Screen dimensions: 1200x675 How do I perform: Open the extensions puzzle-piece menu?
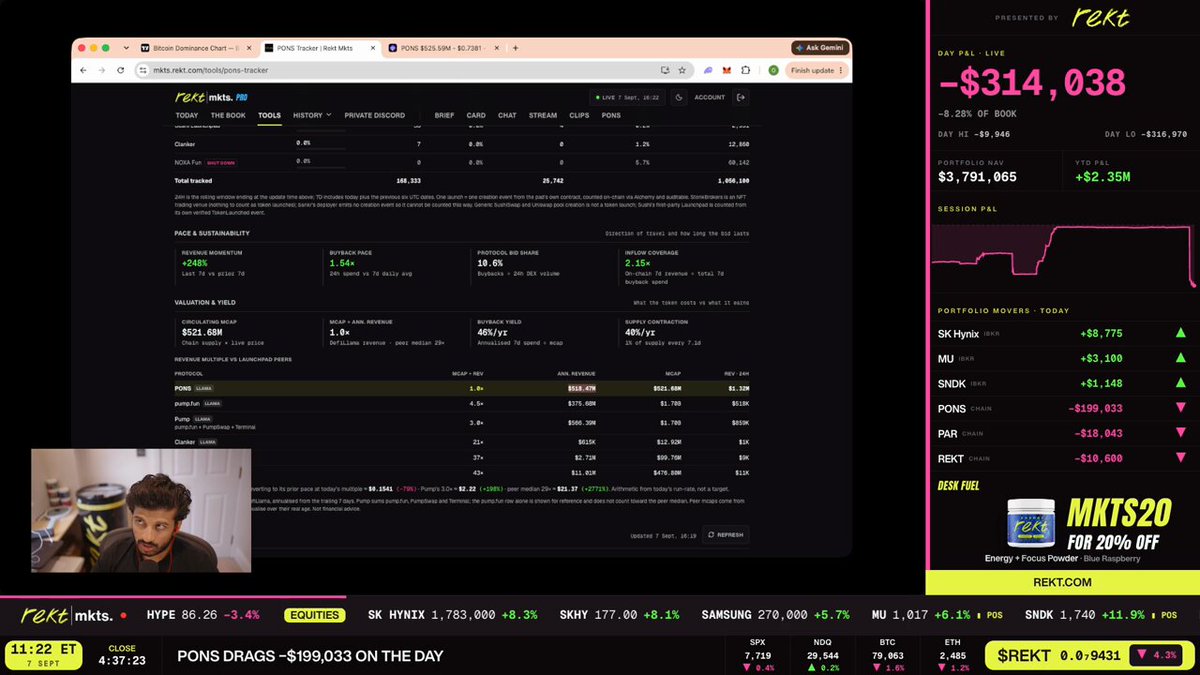pos(745,70)
